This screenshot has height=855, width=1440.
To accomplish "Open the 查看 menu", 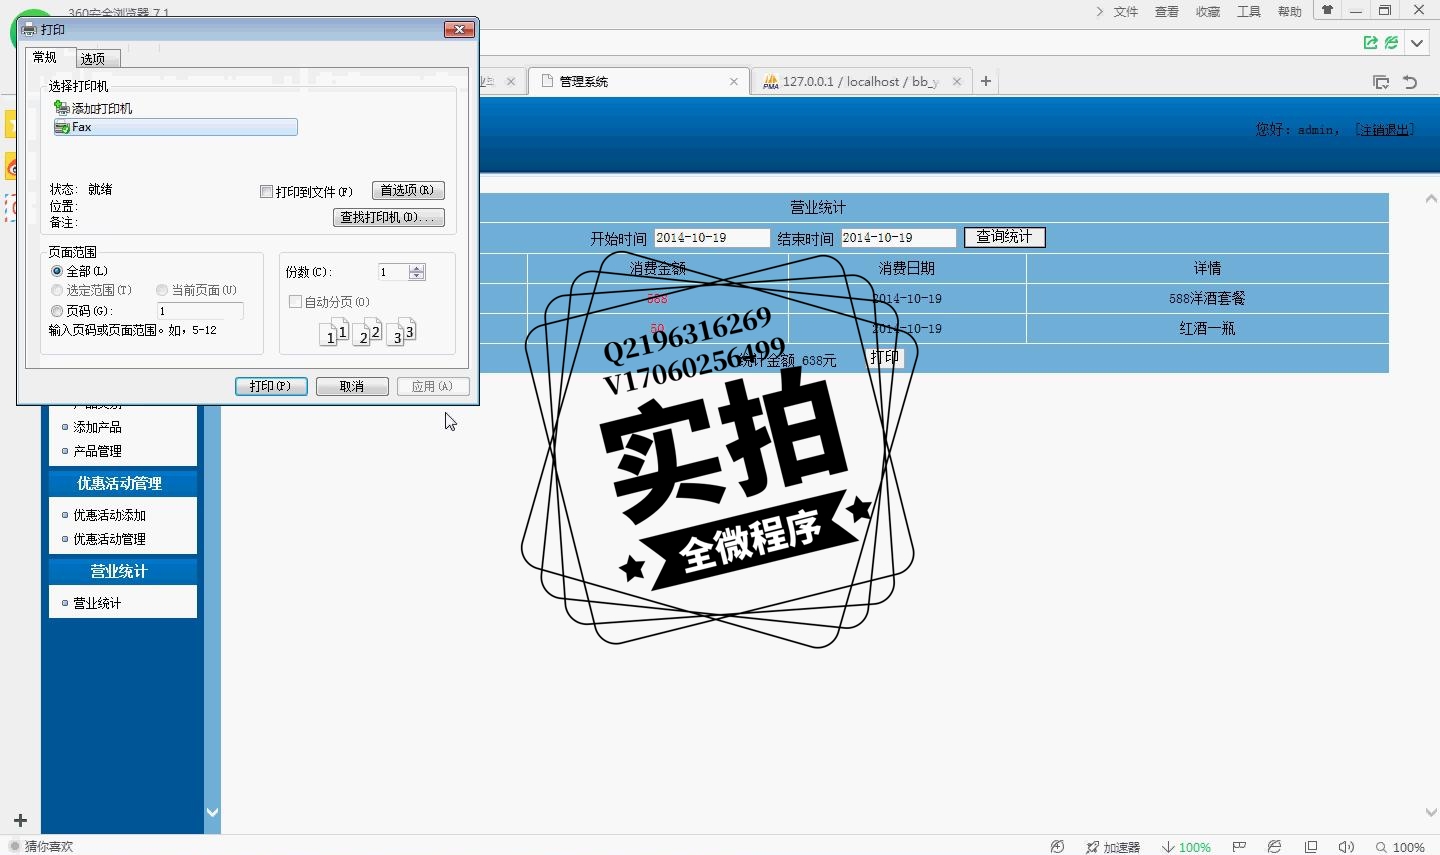I will [1167, 12].
